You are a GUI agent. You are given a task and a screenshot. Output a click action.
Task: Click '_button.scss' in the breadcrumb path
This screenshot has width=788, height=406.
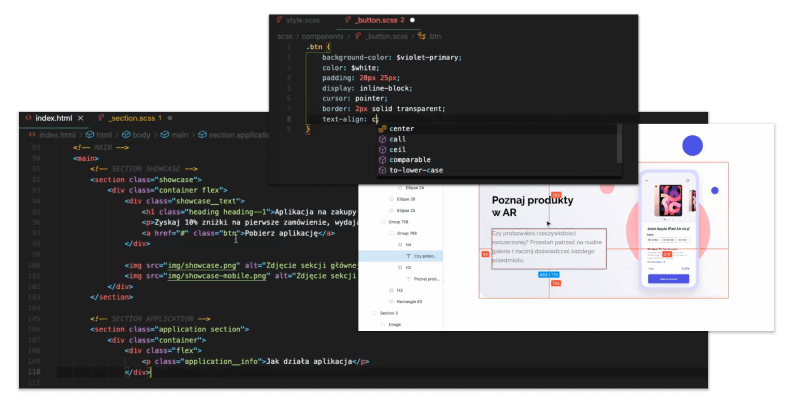point(386,36)
